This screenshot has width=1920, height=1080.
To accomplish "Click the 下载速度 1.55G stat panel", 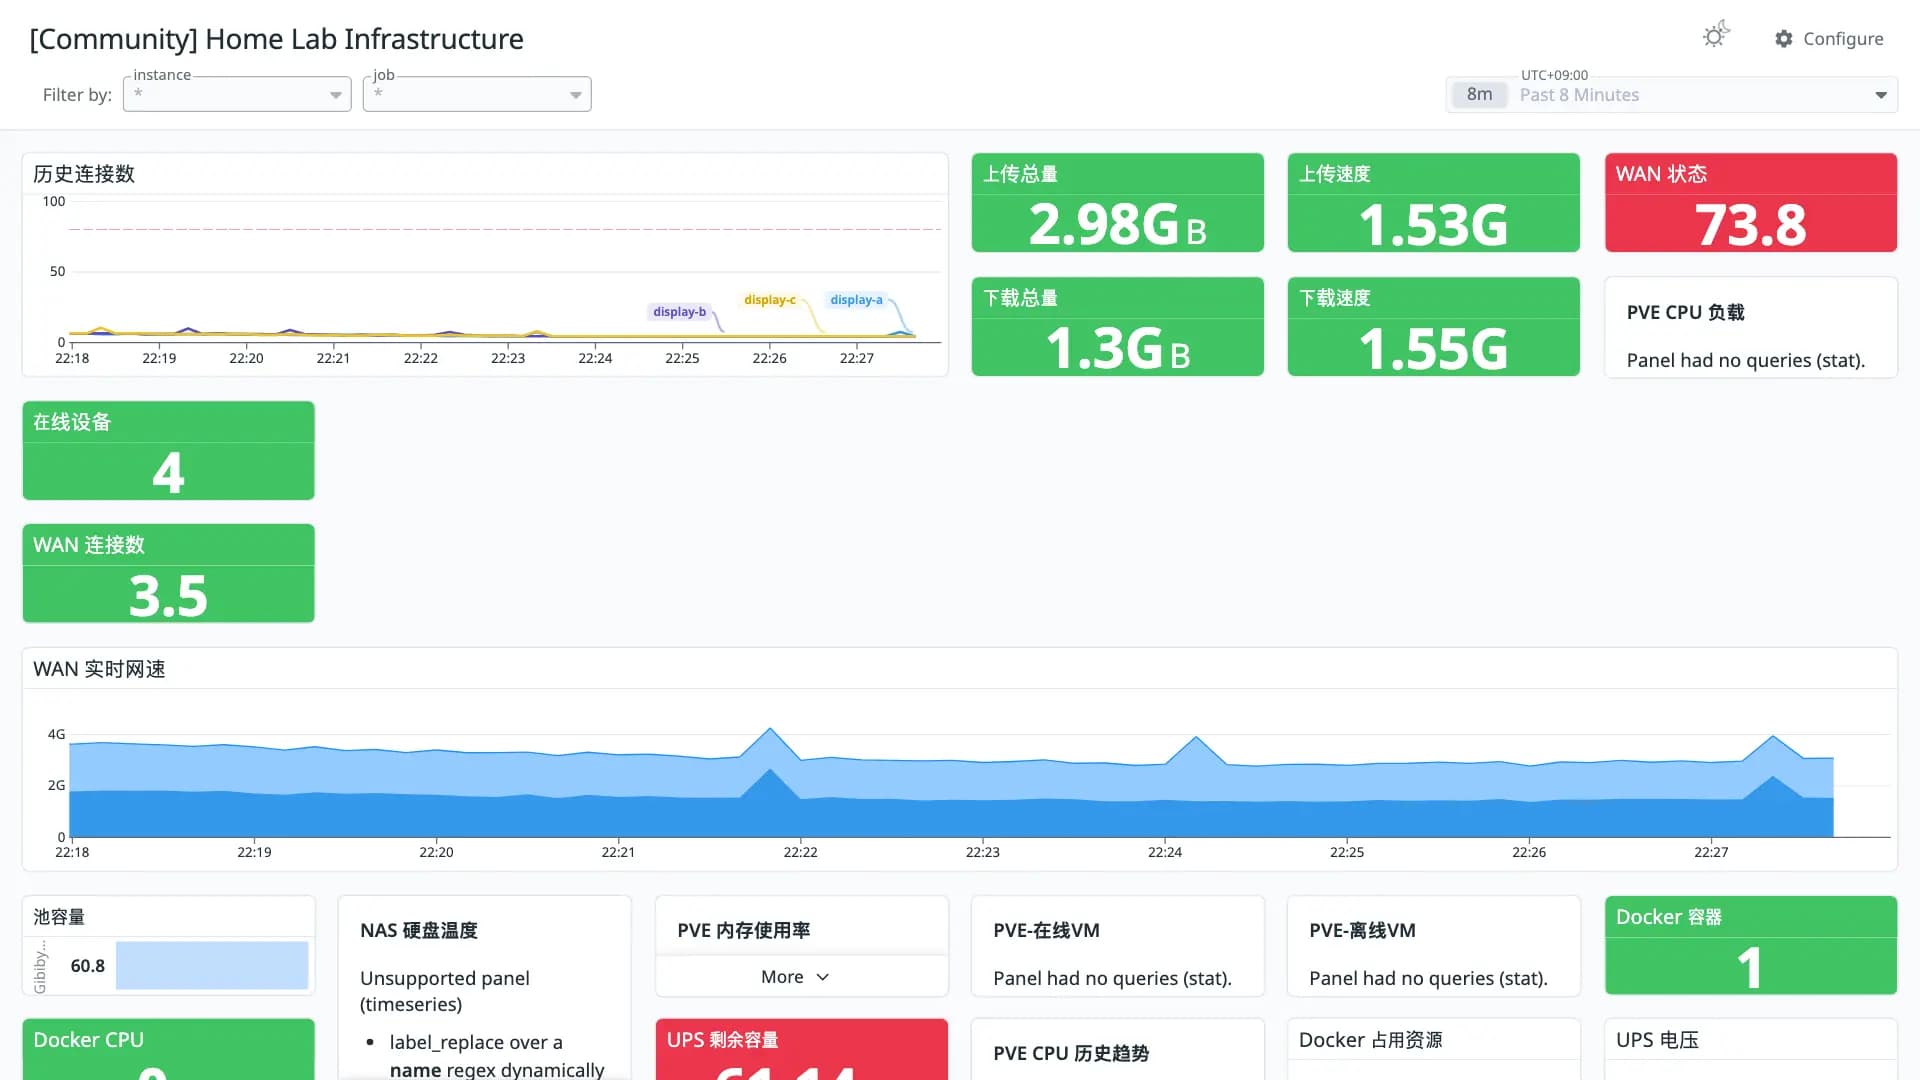I will tap(1433, 326).
